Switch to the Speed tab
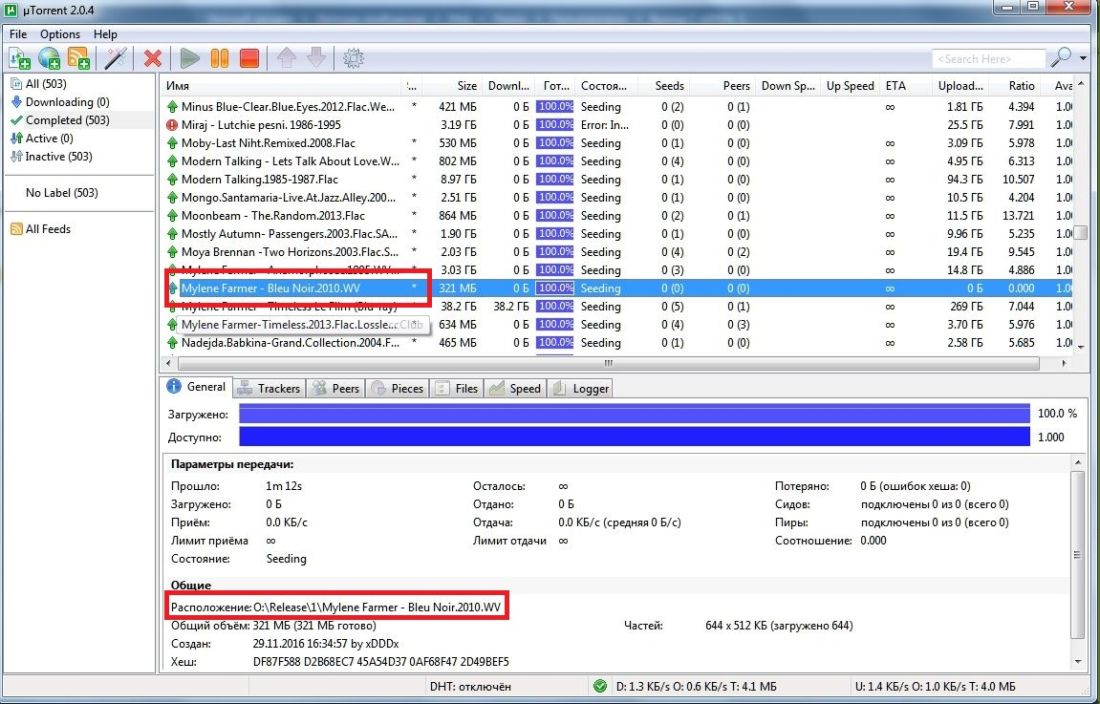 516,388
